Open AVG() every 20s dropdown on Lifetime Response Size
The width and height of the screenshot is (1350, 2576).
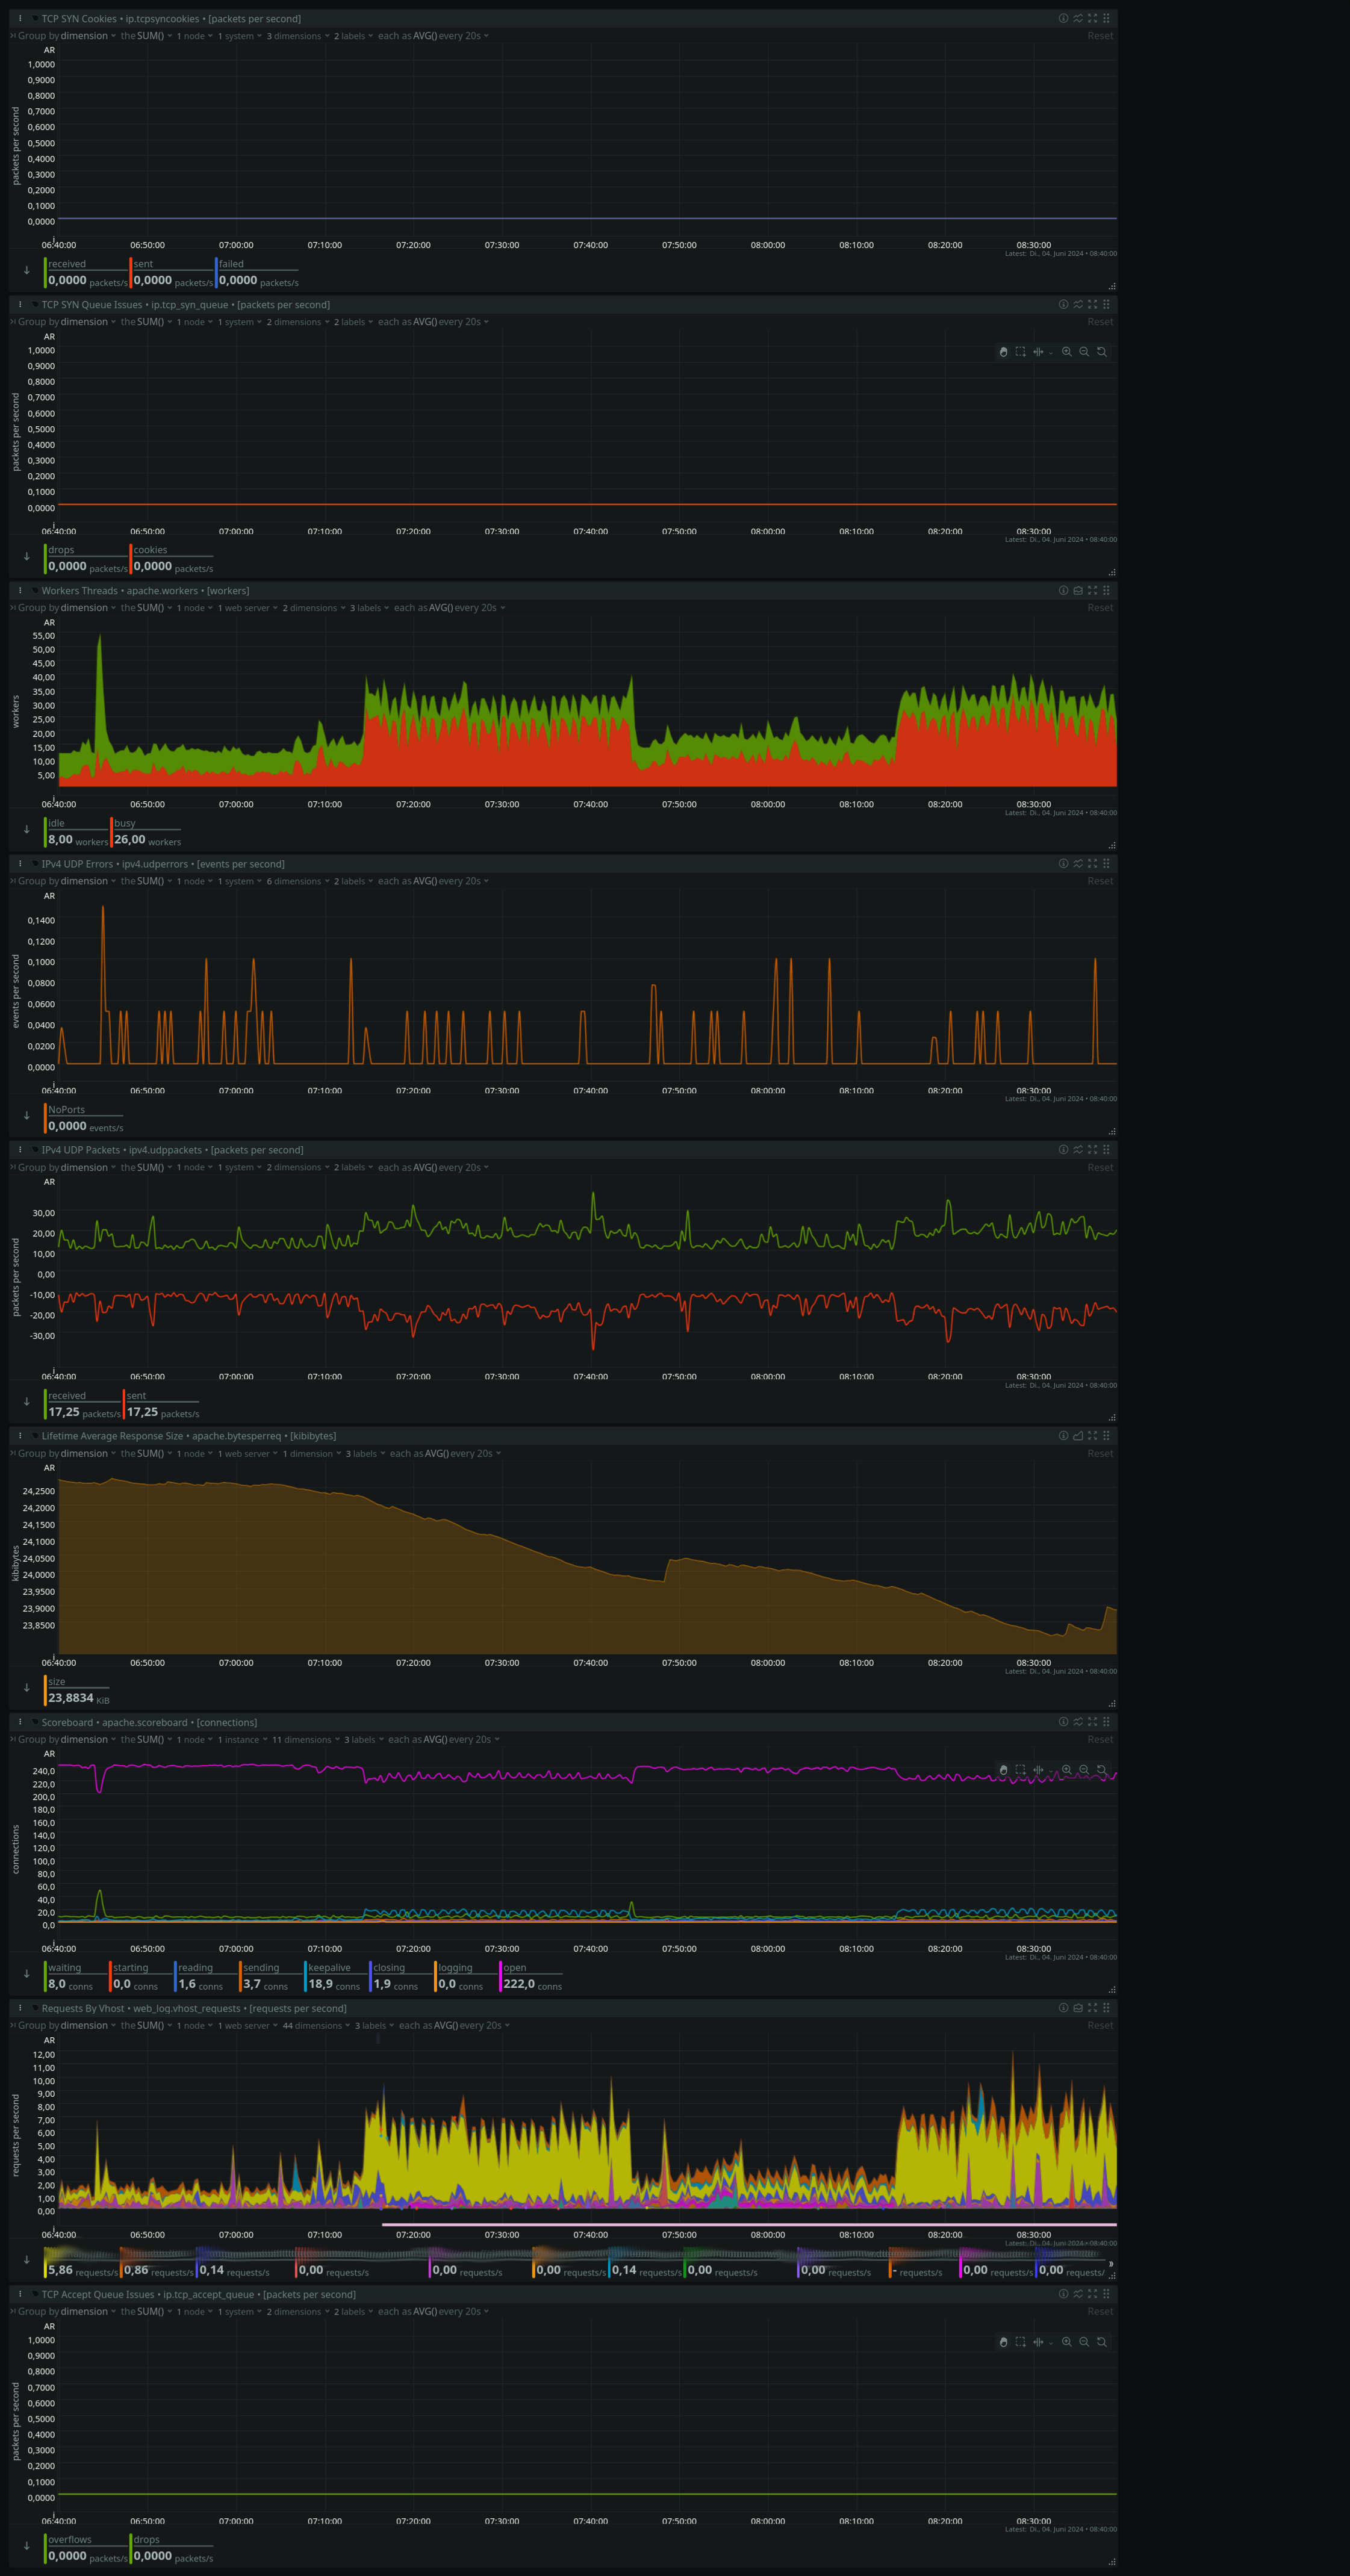462,1453
